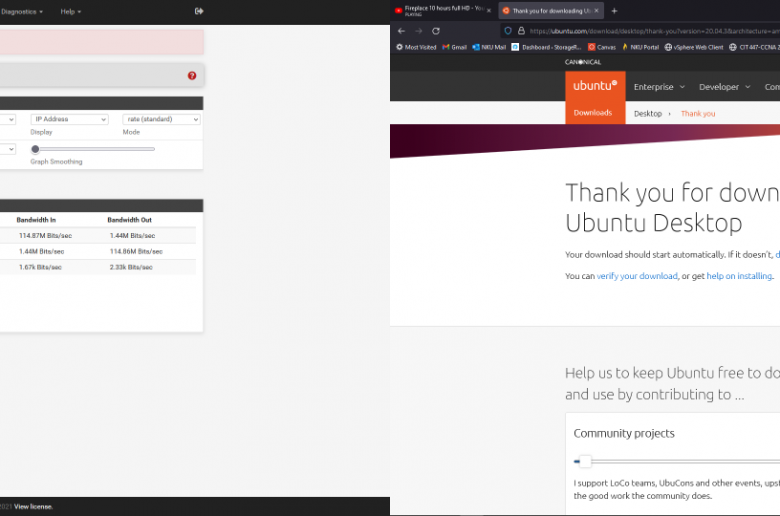This screenshot has width=780, height=516.
Task: Click the help on installing link
Action: point(739,276)
